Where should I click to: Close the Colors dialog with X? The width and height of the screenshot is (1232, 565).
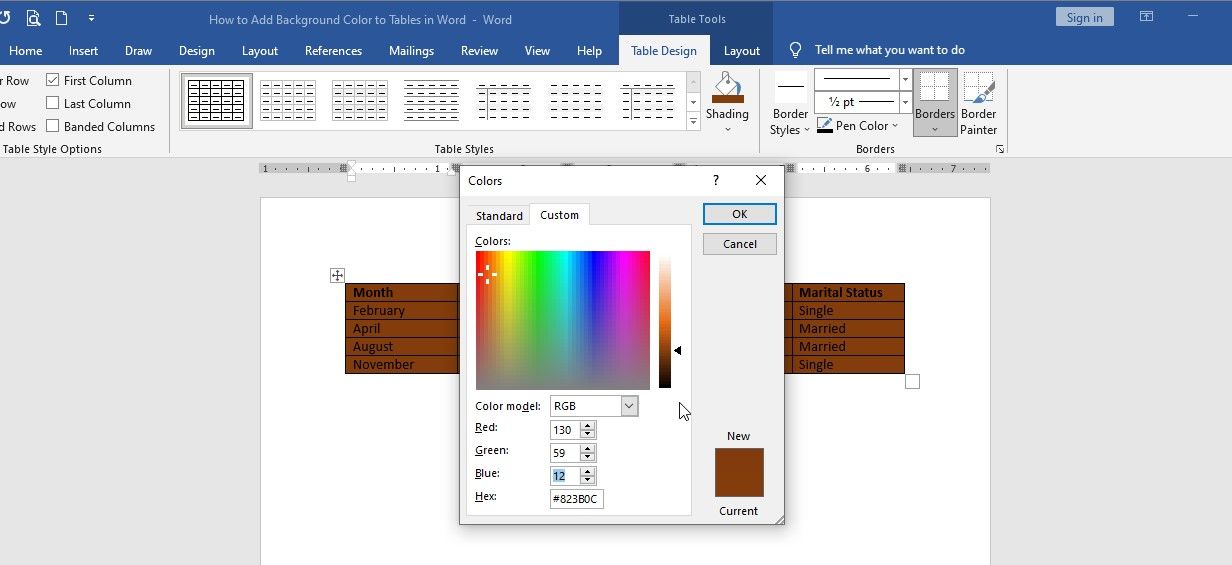coord(761,181)
